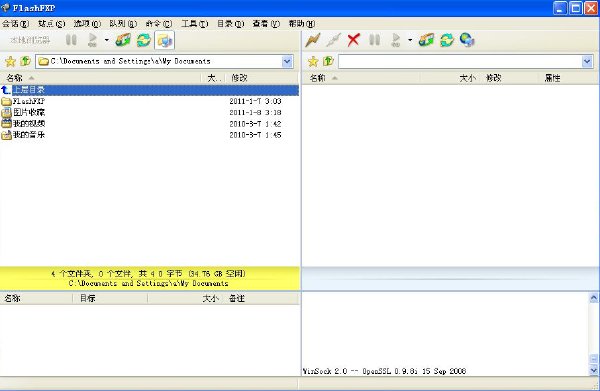Open the 会话(E) menu
The width and height of the screenshot is (600, 391).
coord(15,24)
